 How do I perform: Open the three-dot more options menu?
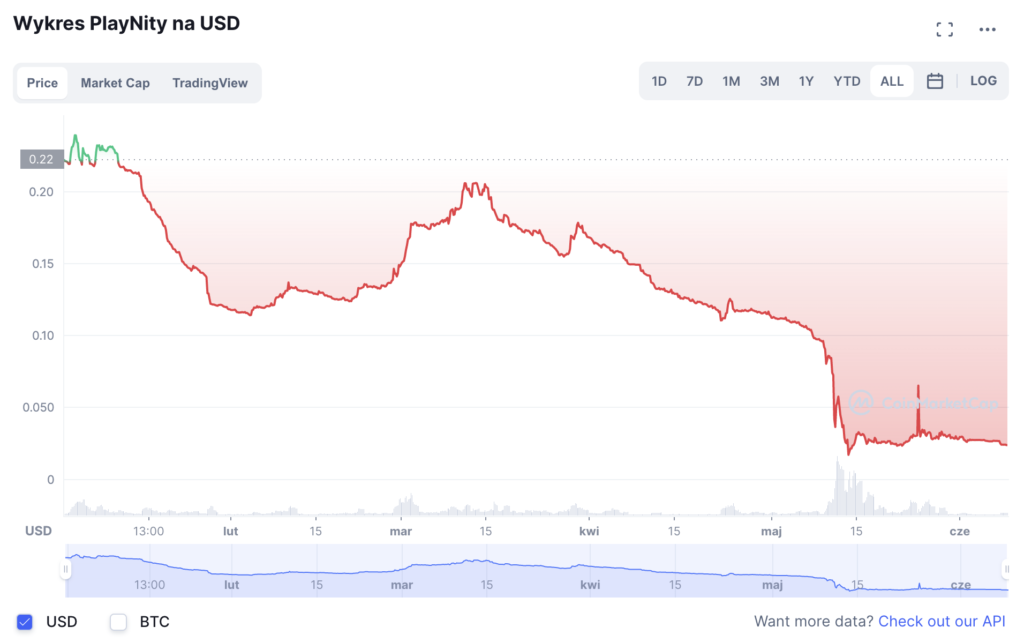pos(987,29)
